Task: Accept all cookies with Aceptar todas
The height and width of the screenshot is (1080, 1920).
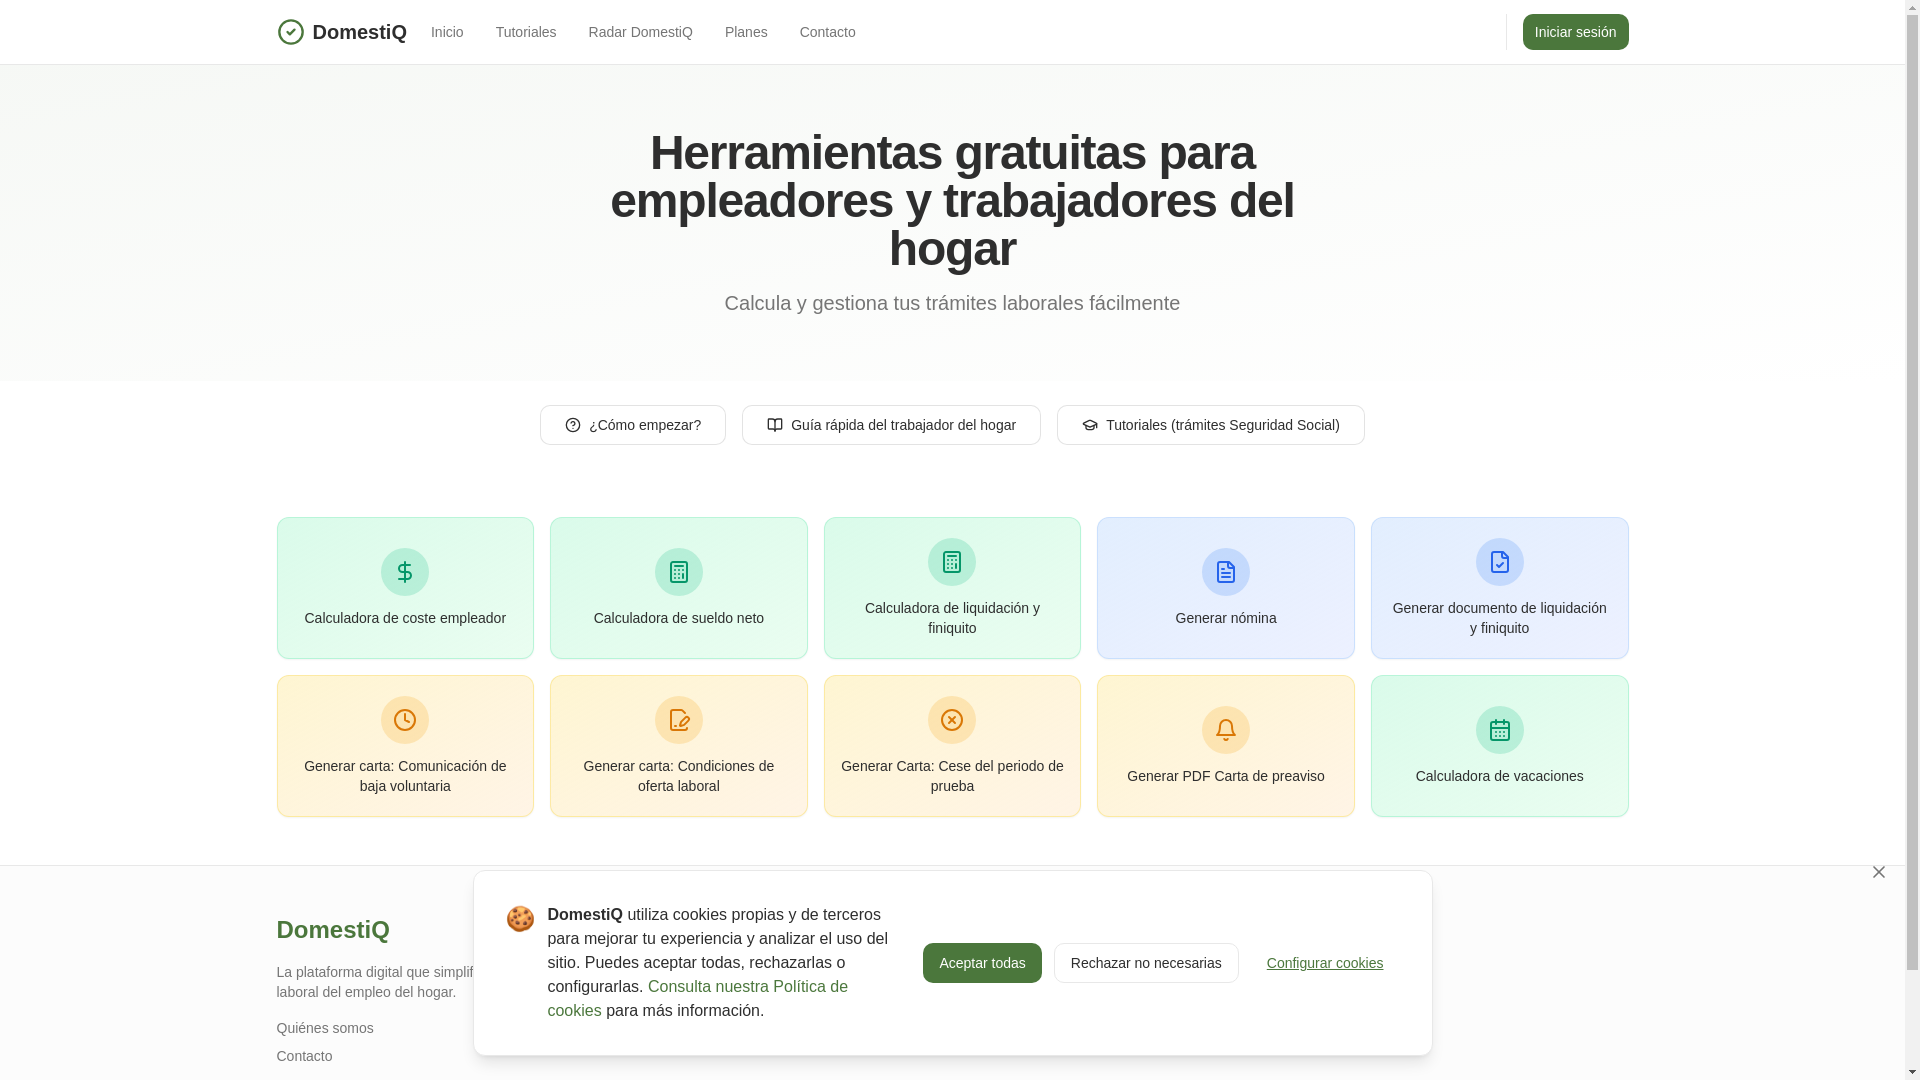Action: point(982,963)
